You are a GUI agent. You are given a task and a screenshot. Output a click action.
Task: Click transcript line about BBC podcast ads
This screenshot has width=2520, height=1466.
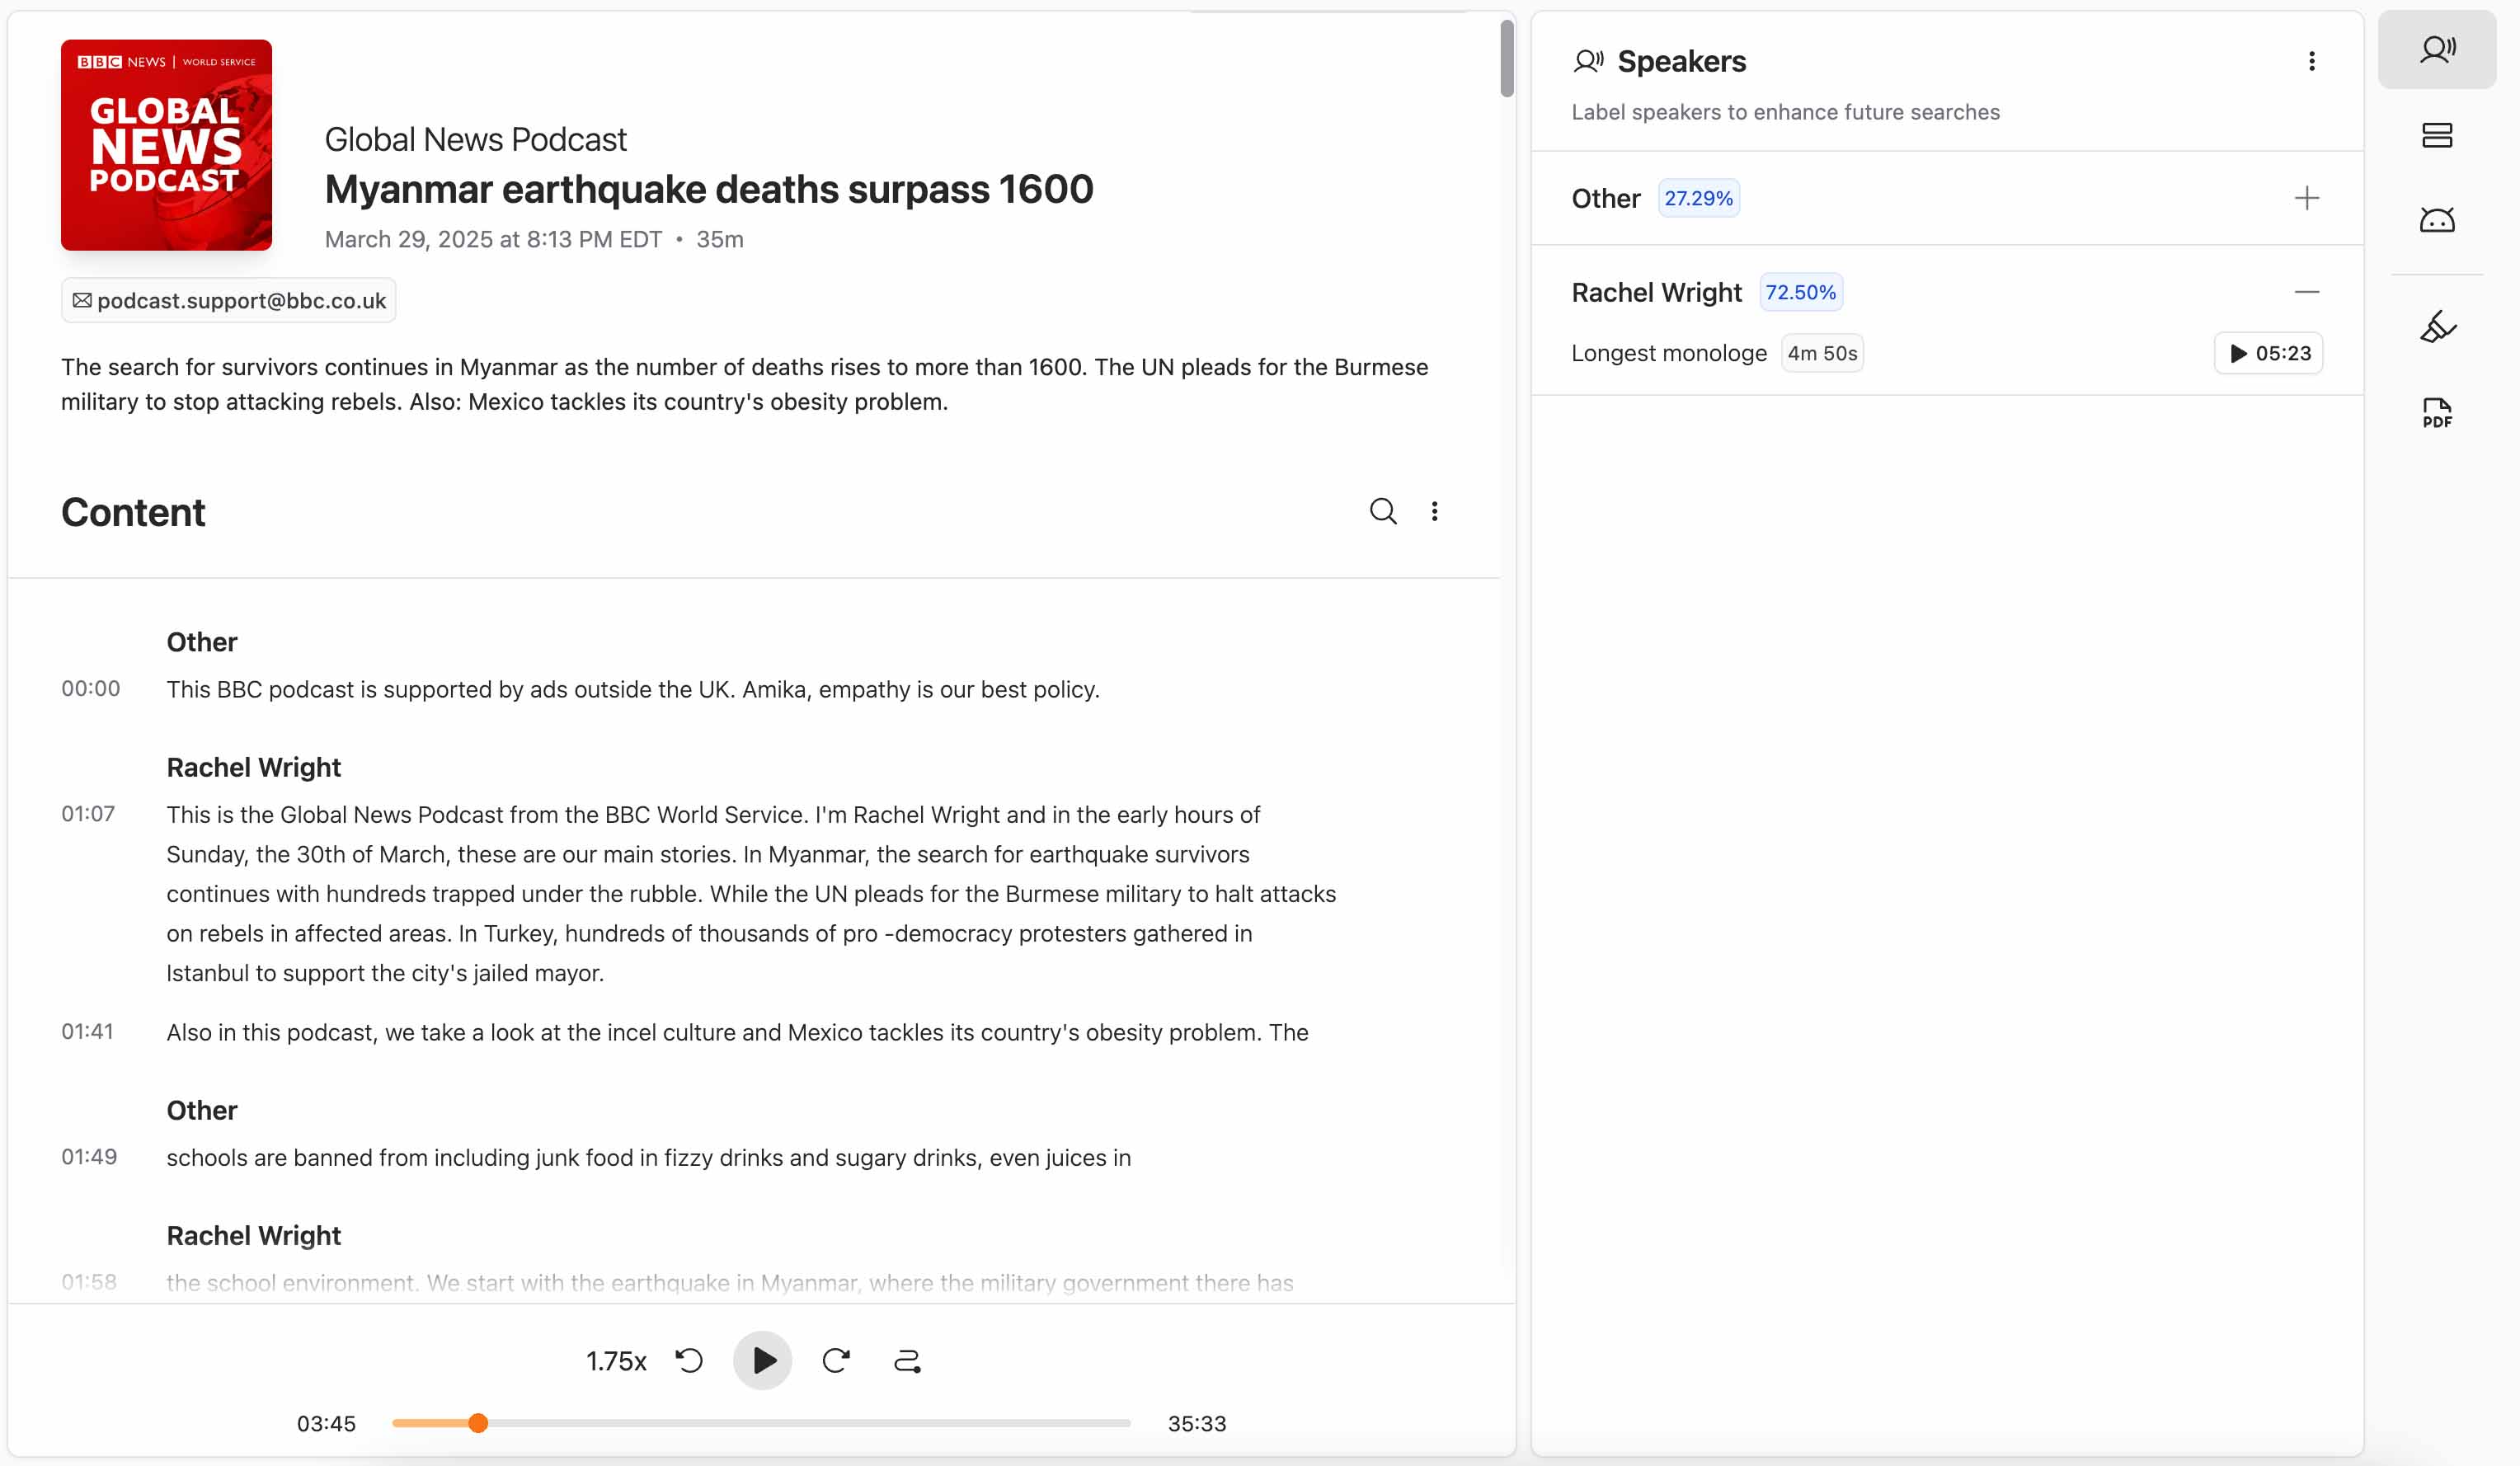(x=633, y=689)
